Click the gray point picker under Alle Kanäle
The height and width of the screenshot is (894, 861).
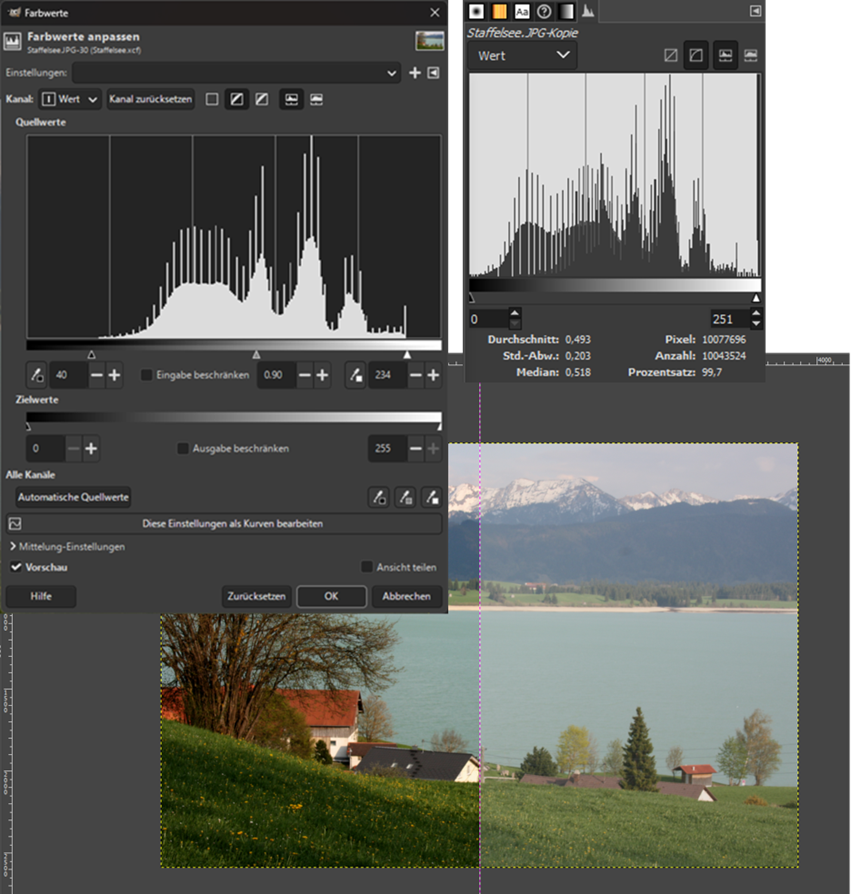[x=405, y=496]
